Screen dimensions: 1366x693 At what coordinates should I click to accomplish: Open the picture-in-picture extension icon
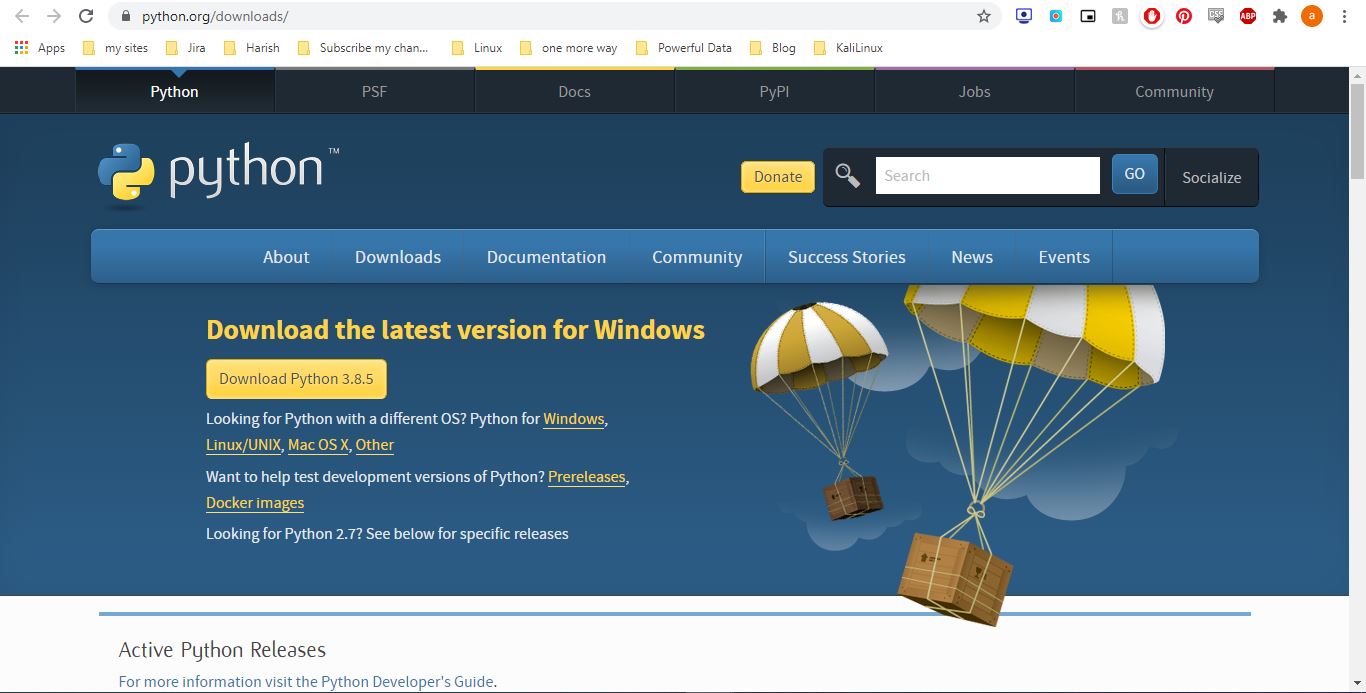1088,16
